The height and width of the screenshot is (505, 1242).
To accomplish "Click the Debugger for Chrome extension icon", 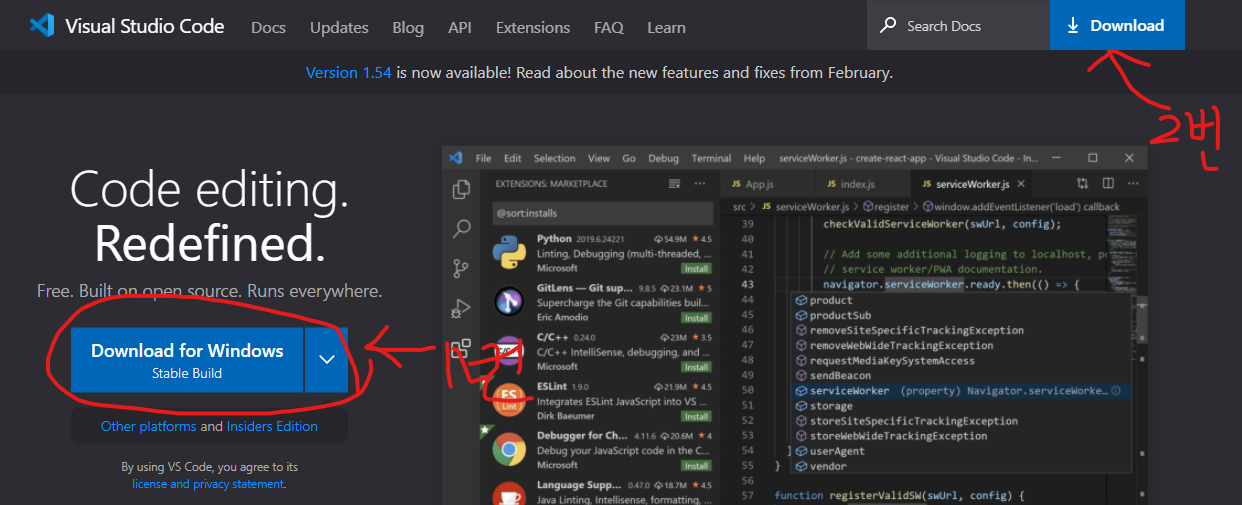I will 509,449.
